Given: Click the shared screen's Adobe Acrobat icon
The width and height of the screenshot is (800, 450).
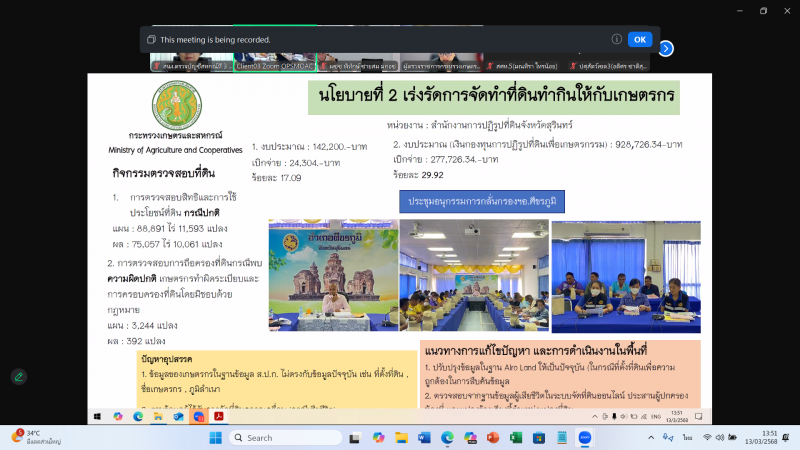Looking at the screenshot, I should click(219, 416).
